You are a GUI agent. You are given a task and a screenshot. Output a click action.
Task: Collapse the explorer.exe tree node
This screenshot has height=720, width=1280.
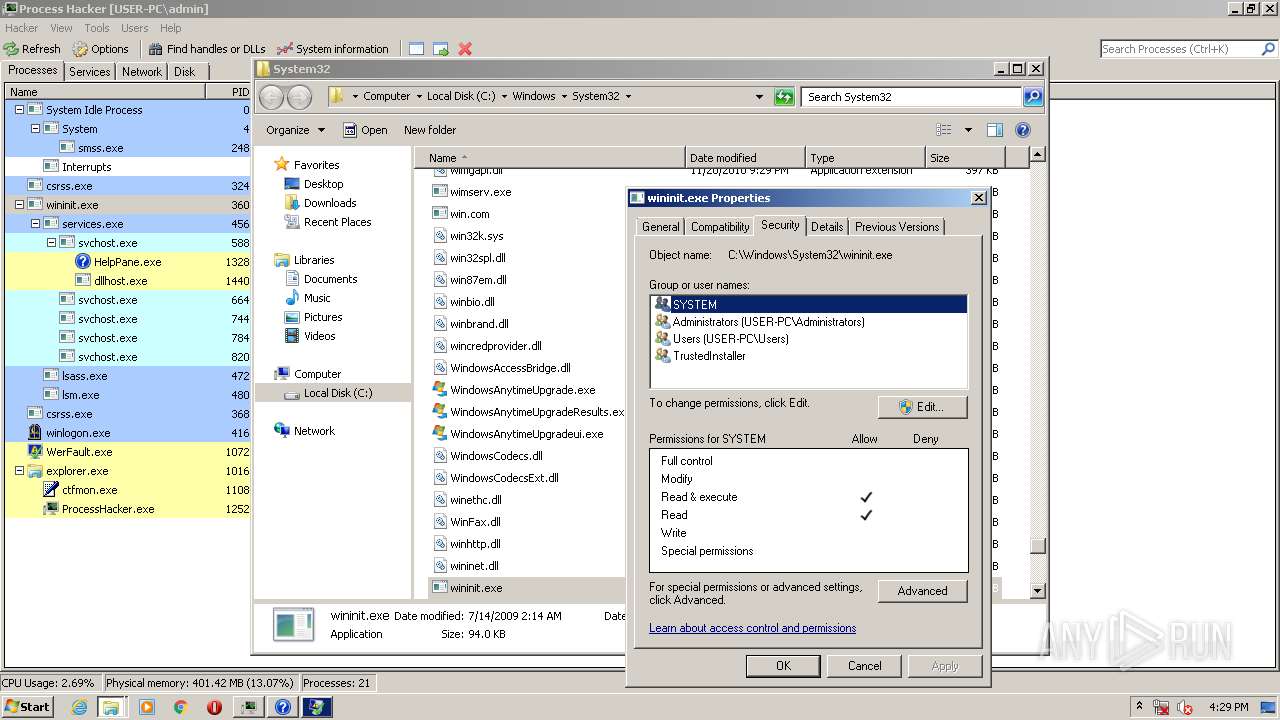tap(19, 471)
